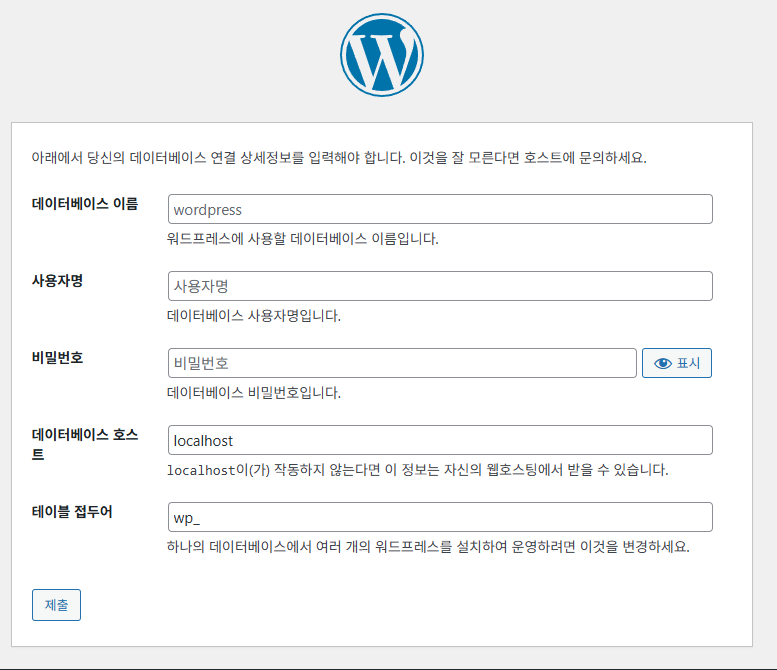Focus the 데이터베이스 이름 input field

(x=440, y=209)
